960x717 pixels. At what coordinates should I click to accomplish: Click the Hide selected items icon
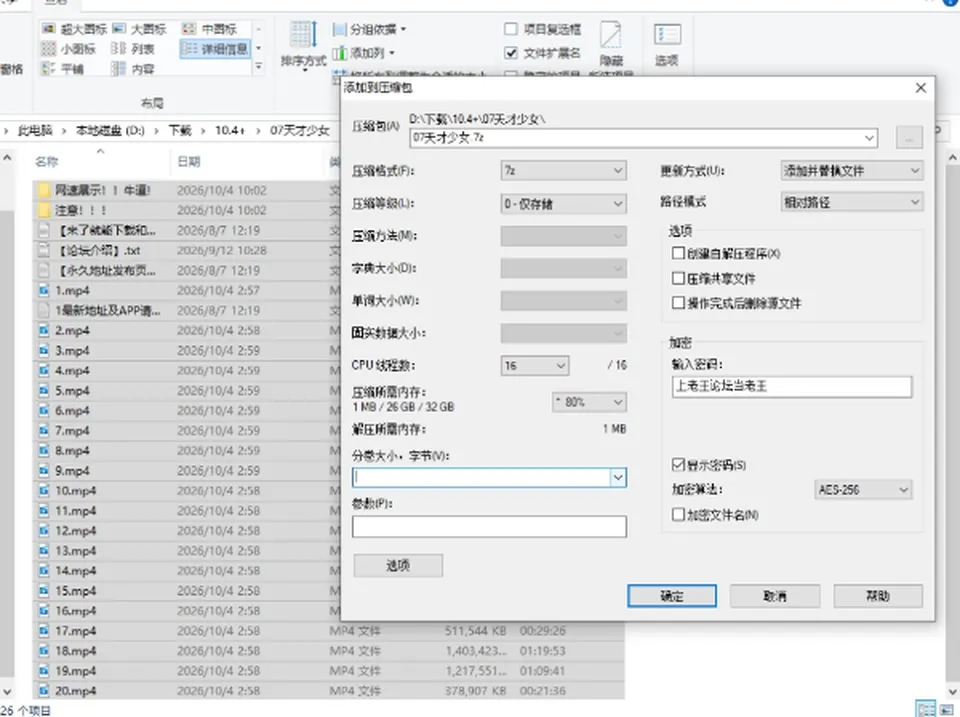pos(610,36)
